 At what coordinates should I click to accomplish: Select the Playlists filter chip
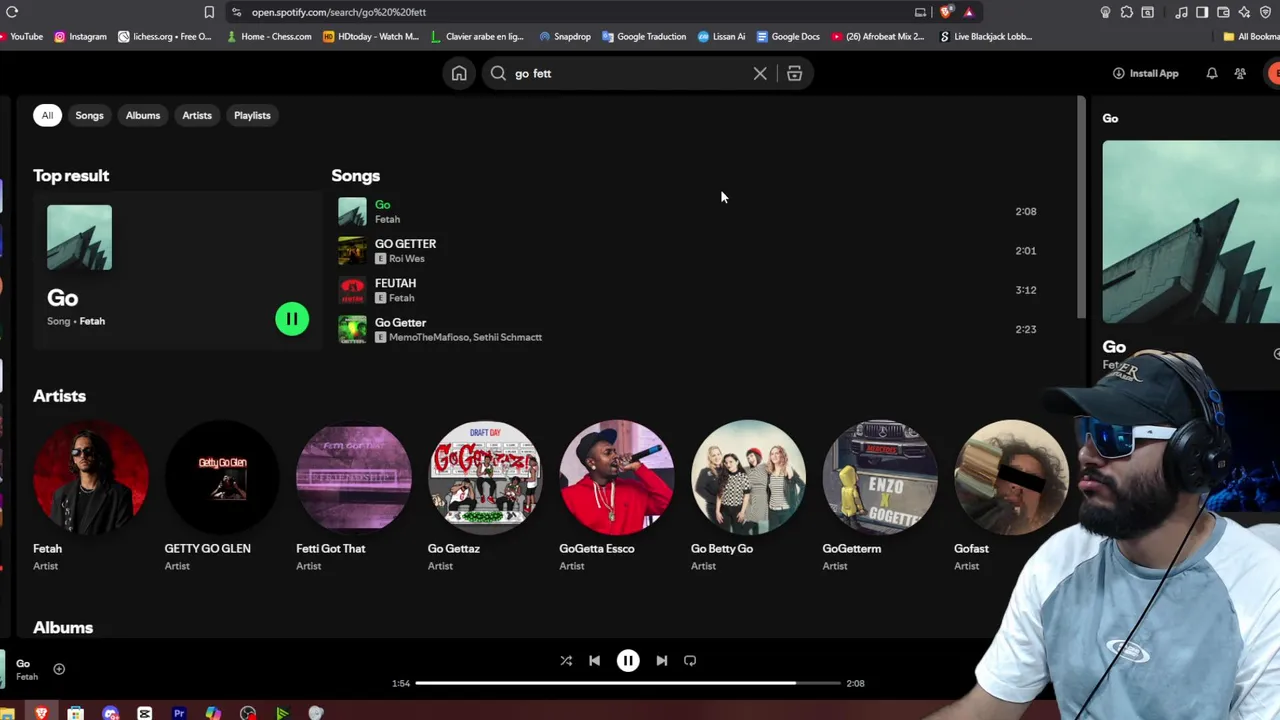252,115
